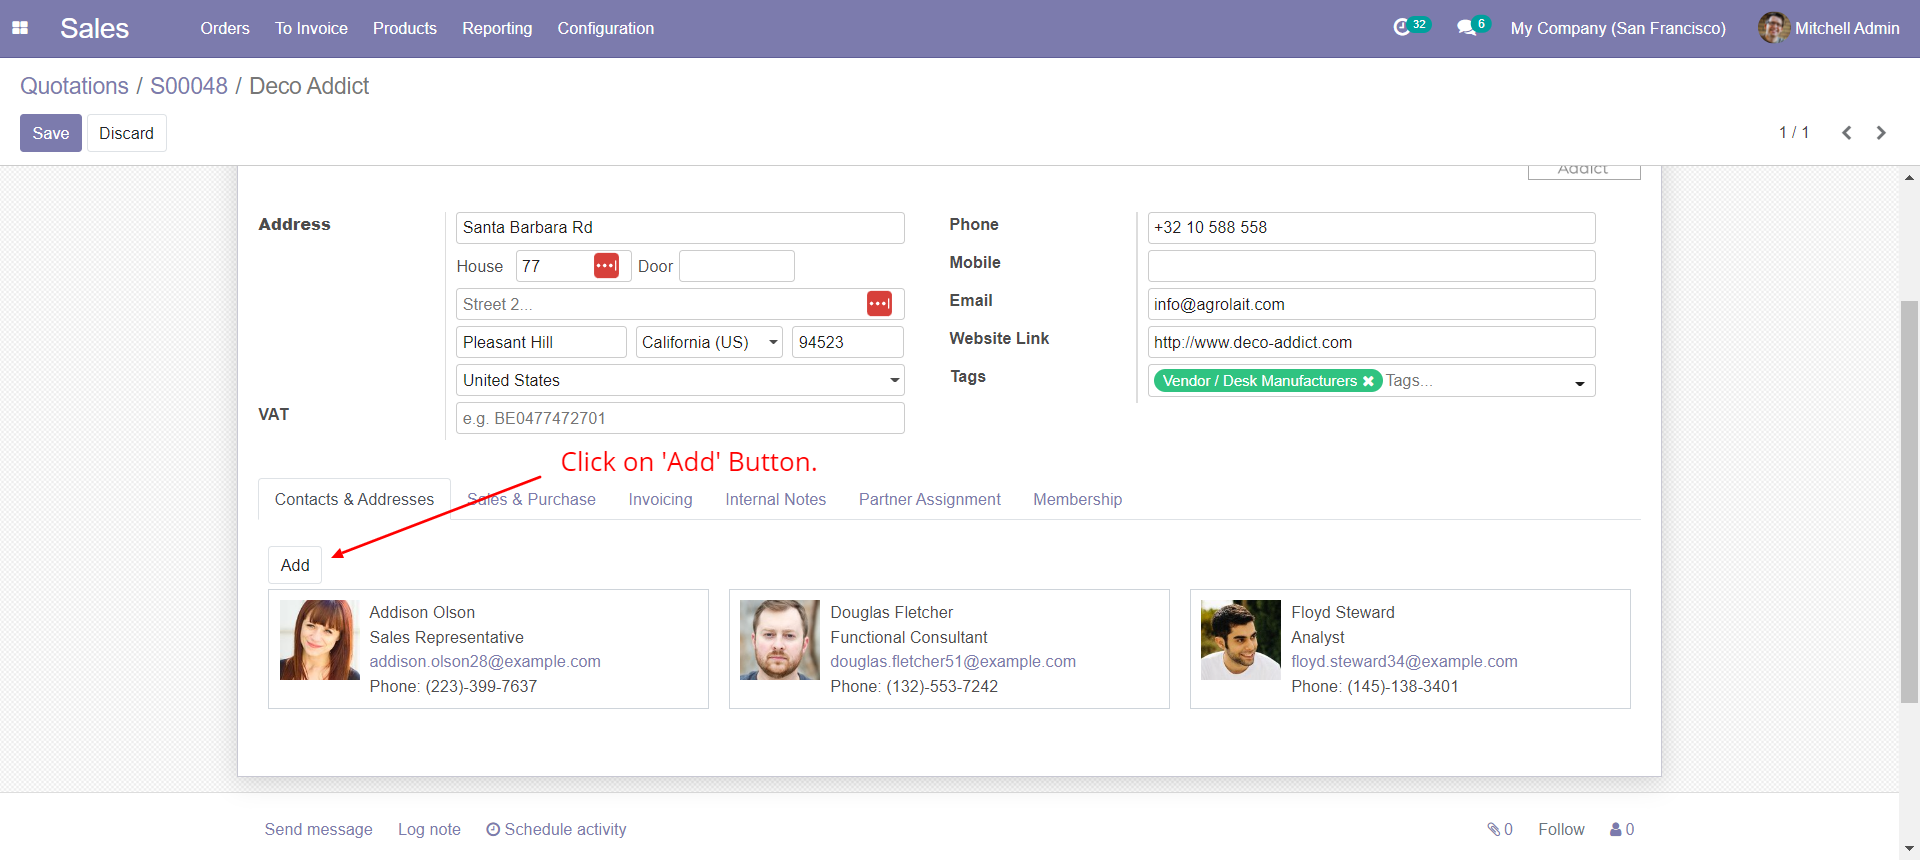Click the red icon in Street 2 field
This screenshot has height=860, width=1920.
(x=879, y=304)
